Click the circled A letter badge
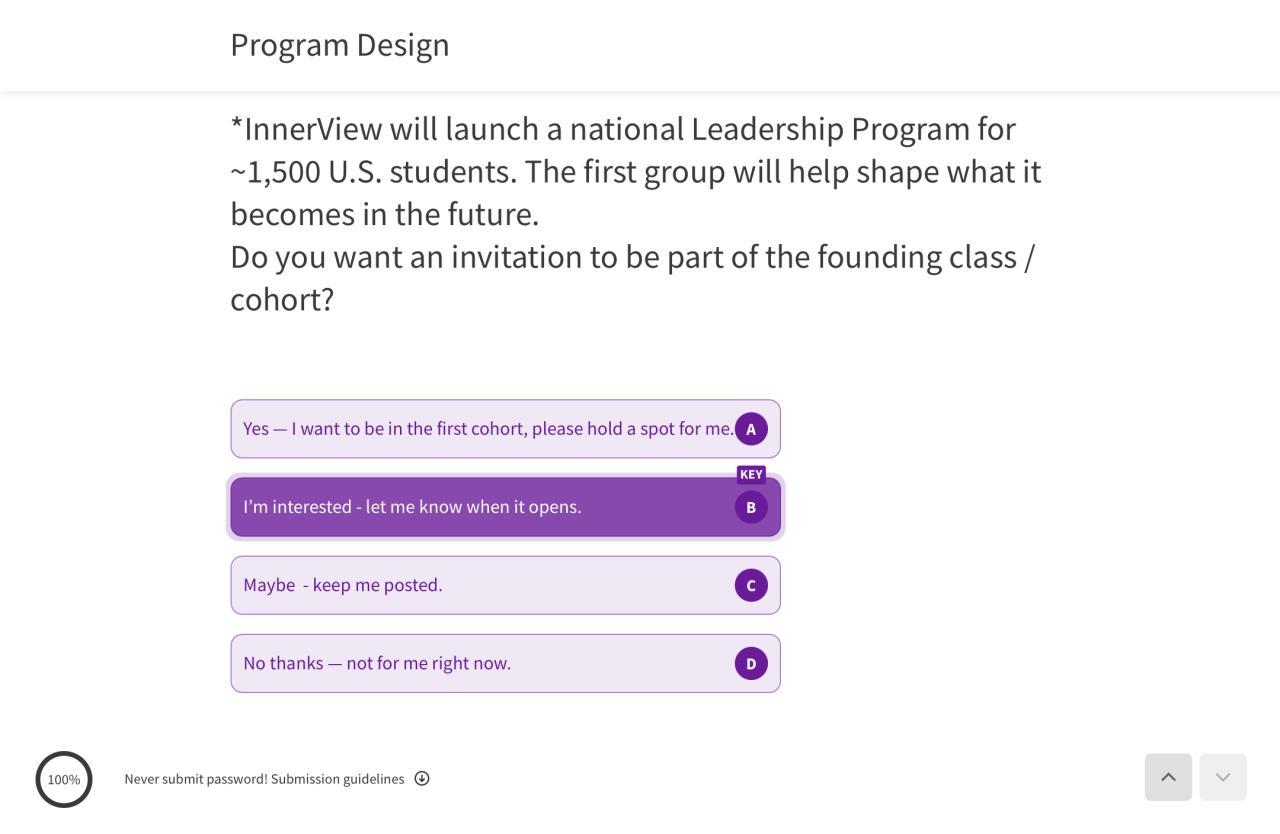Image resolution: width=1280 pixels, height=834 pixels. (751, 429)
